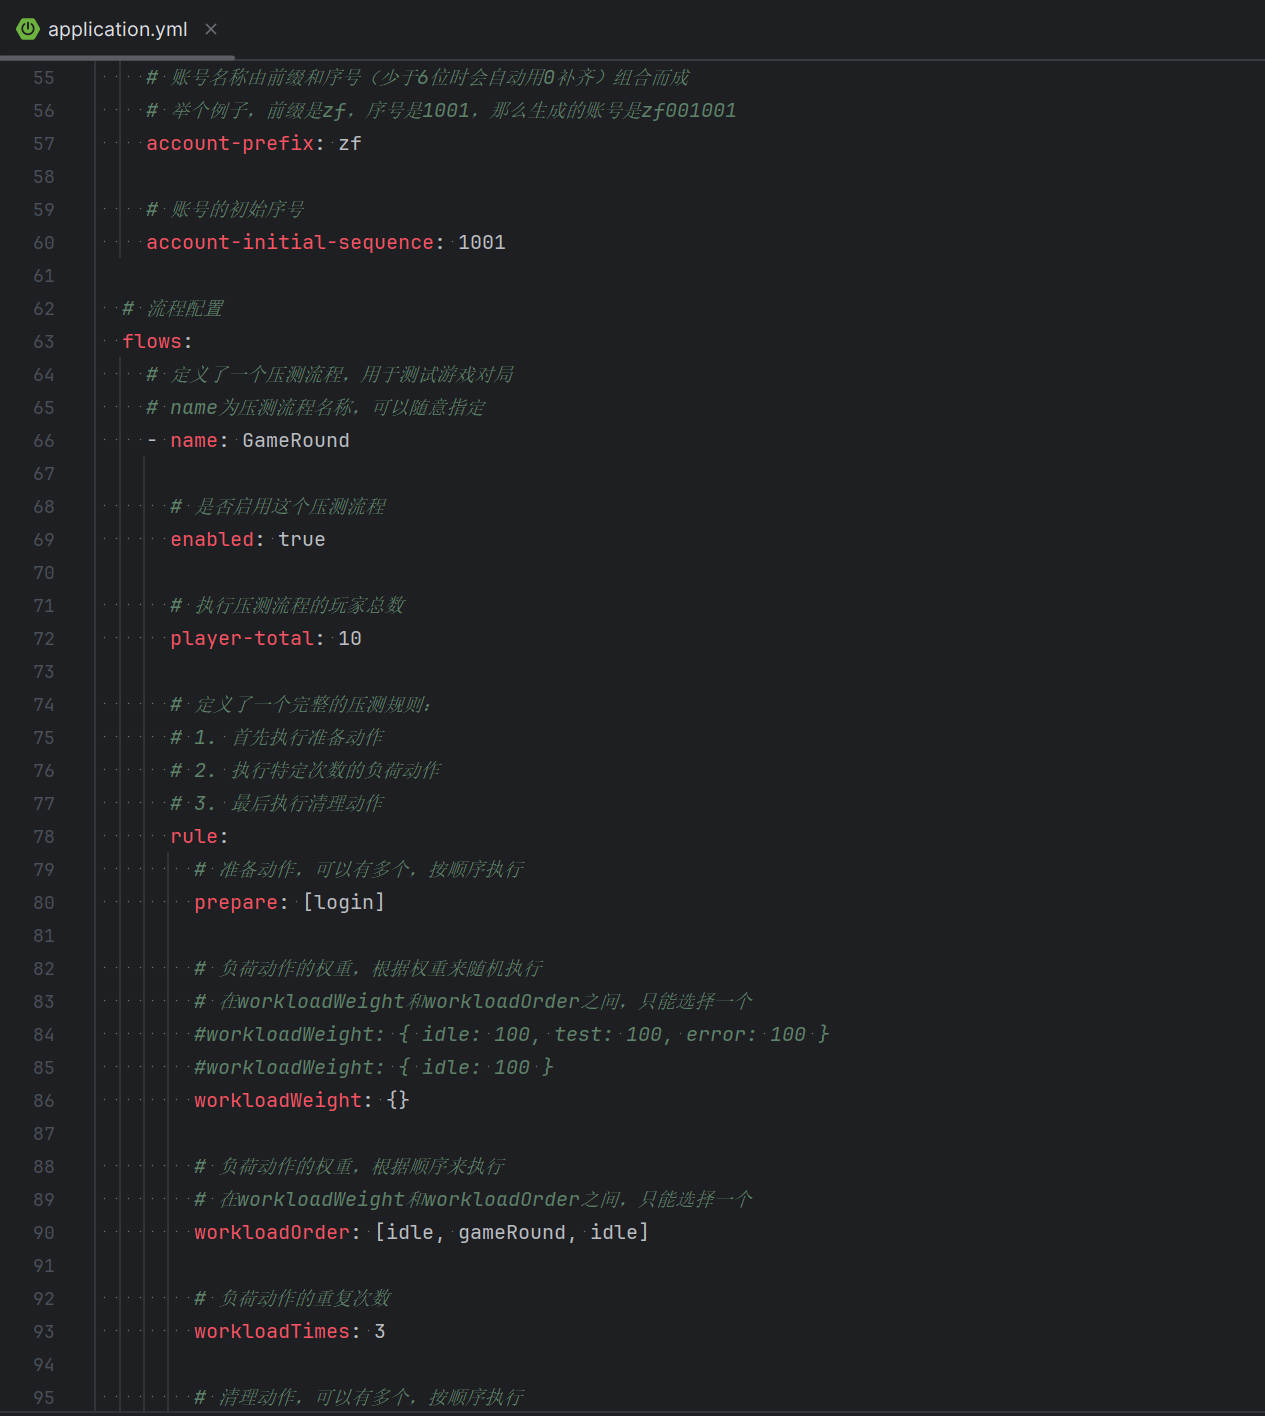Click the comment on line 62
The width and height of the screenshot is (1265, 1416).
pyautogui.click(x=173, y=308)
